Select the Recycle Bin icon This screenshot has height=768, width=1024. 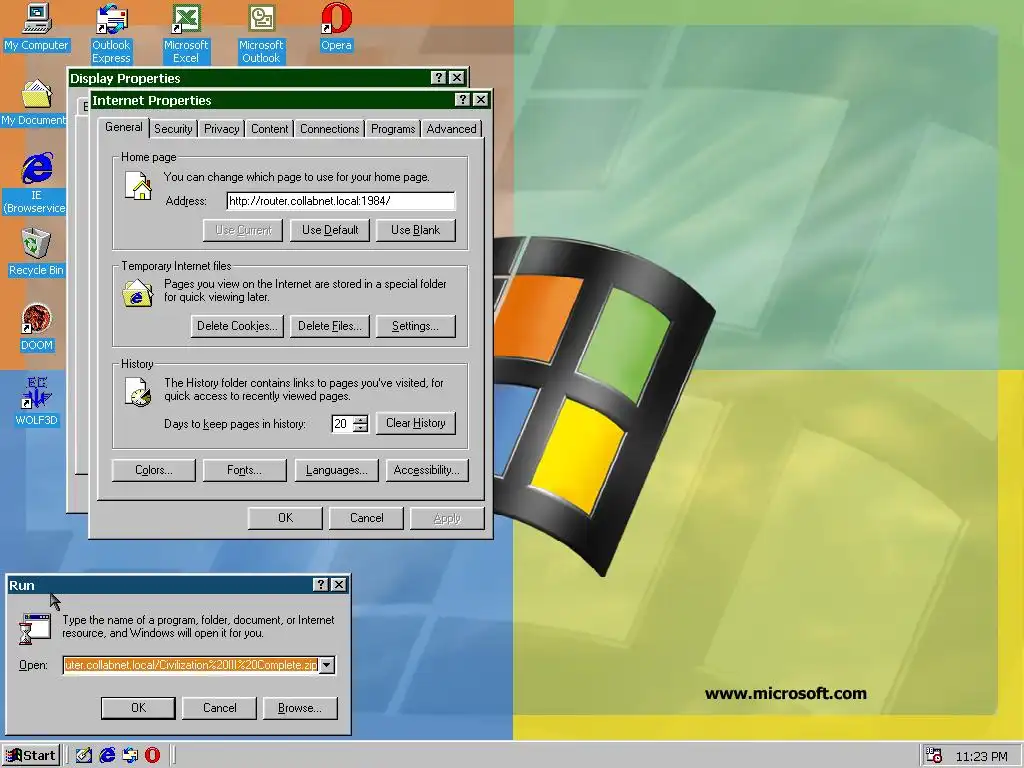36,252
